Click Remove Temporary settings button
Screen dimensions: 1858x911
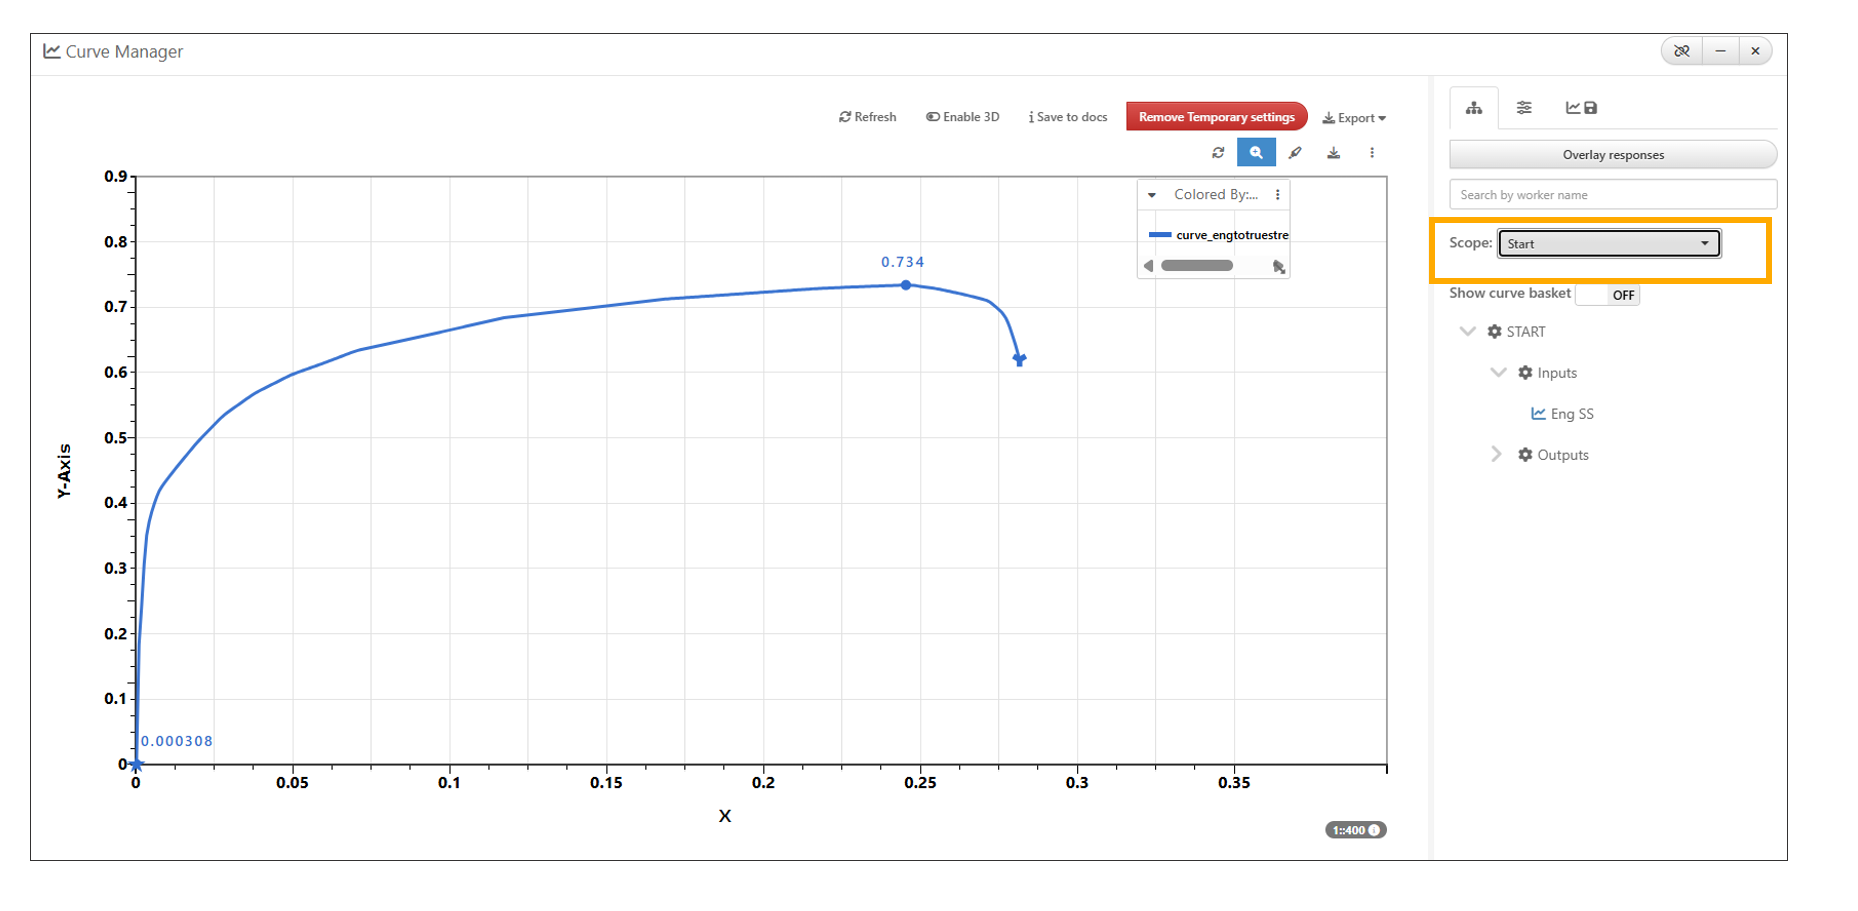coord(1216,117)
